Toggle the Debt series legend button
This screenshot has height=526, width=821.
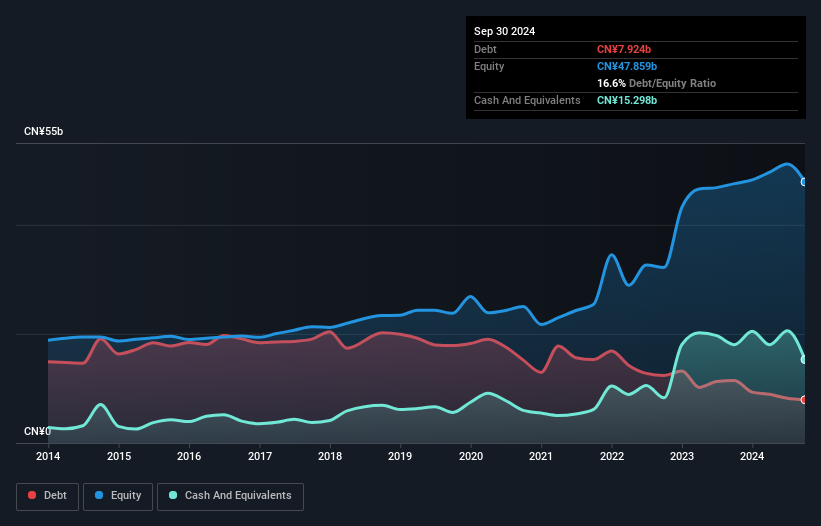[48, 496]
